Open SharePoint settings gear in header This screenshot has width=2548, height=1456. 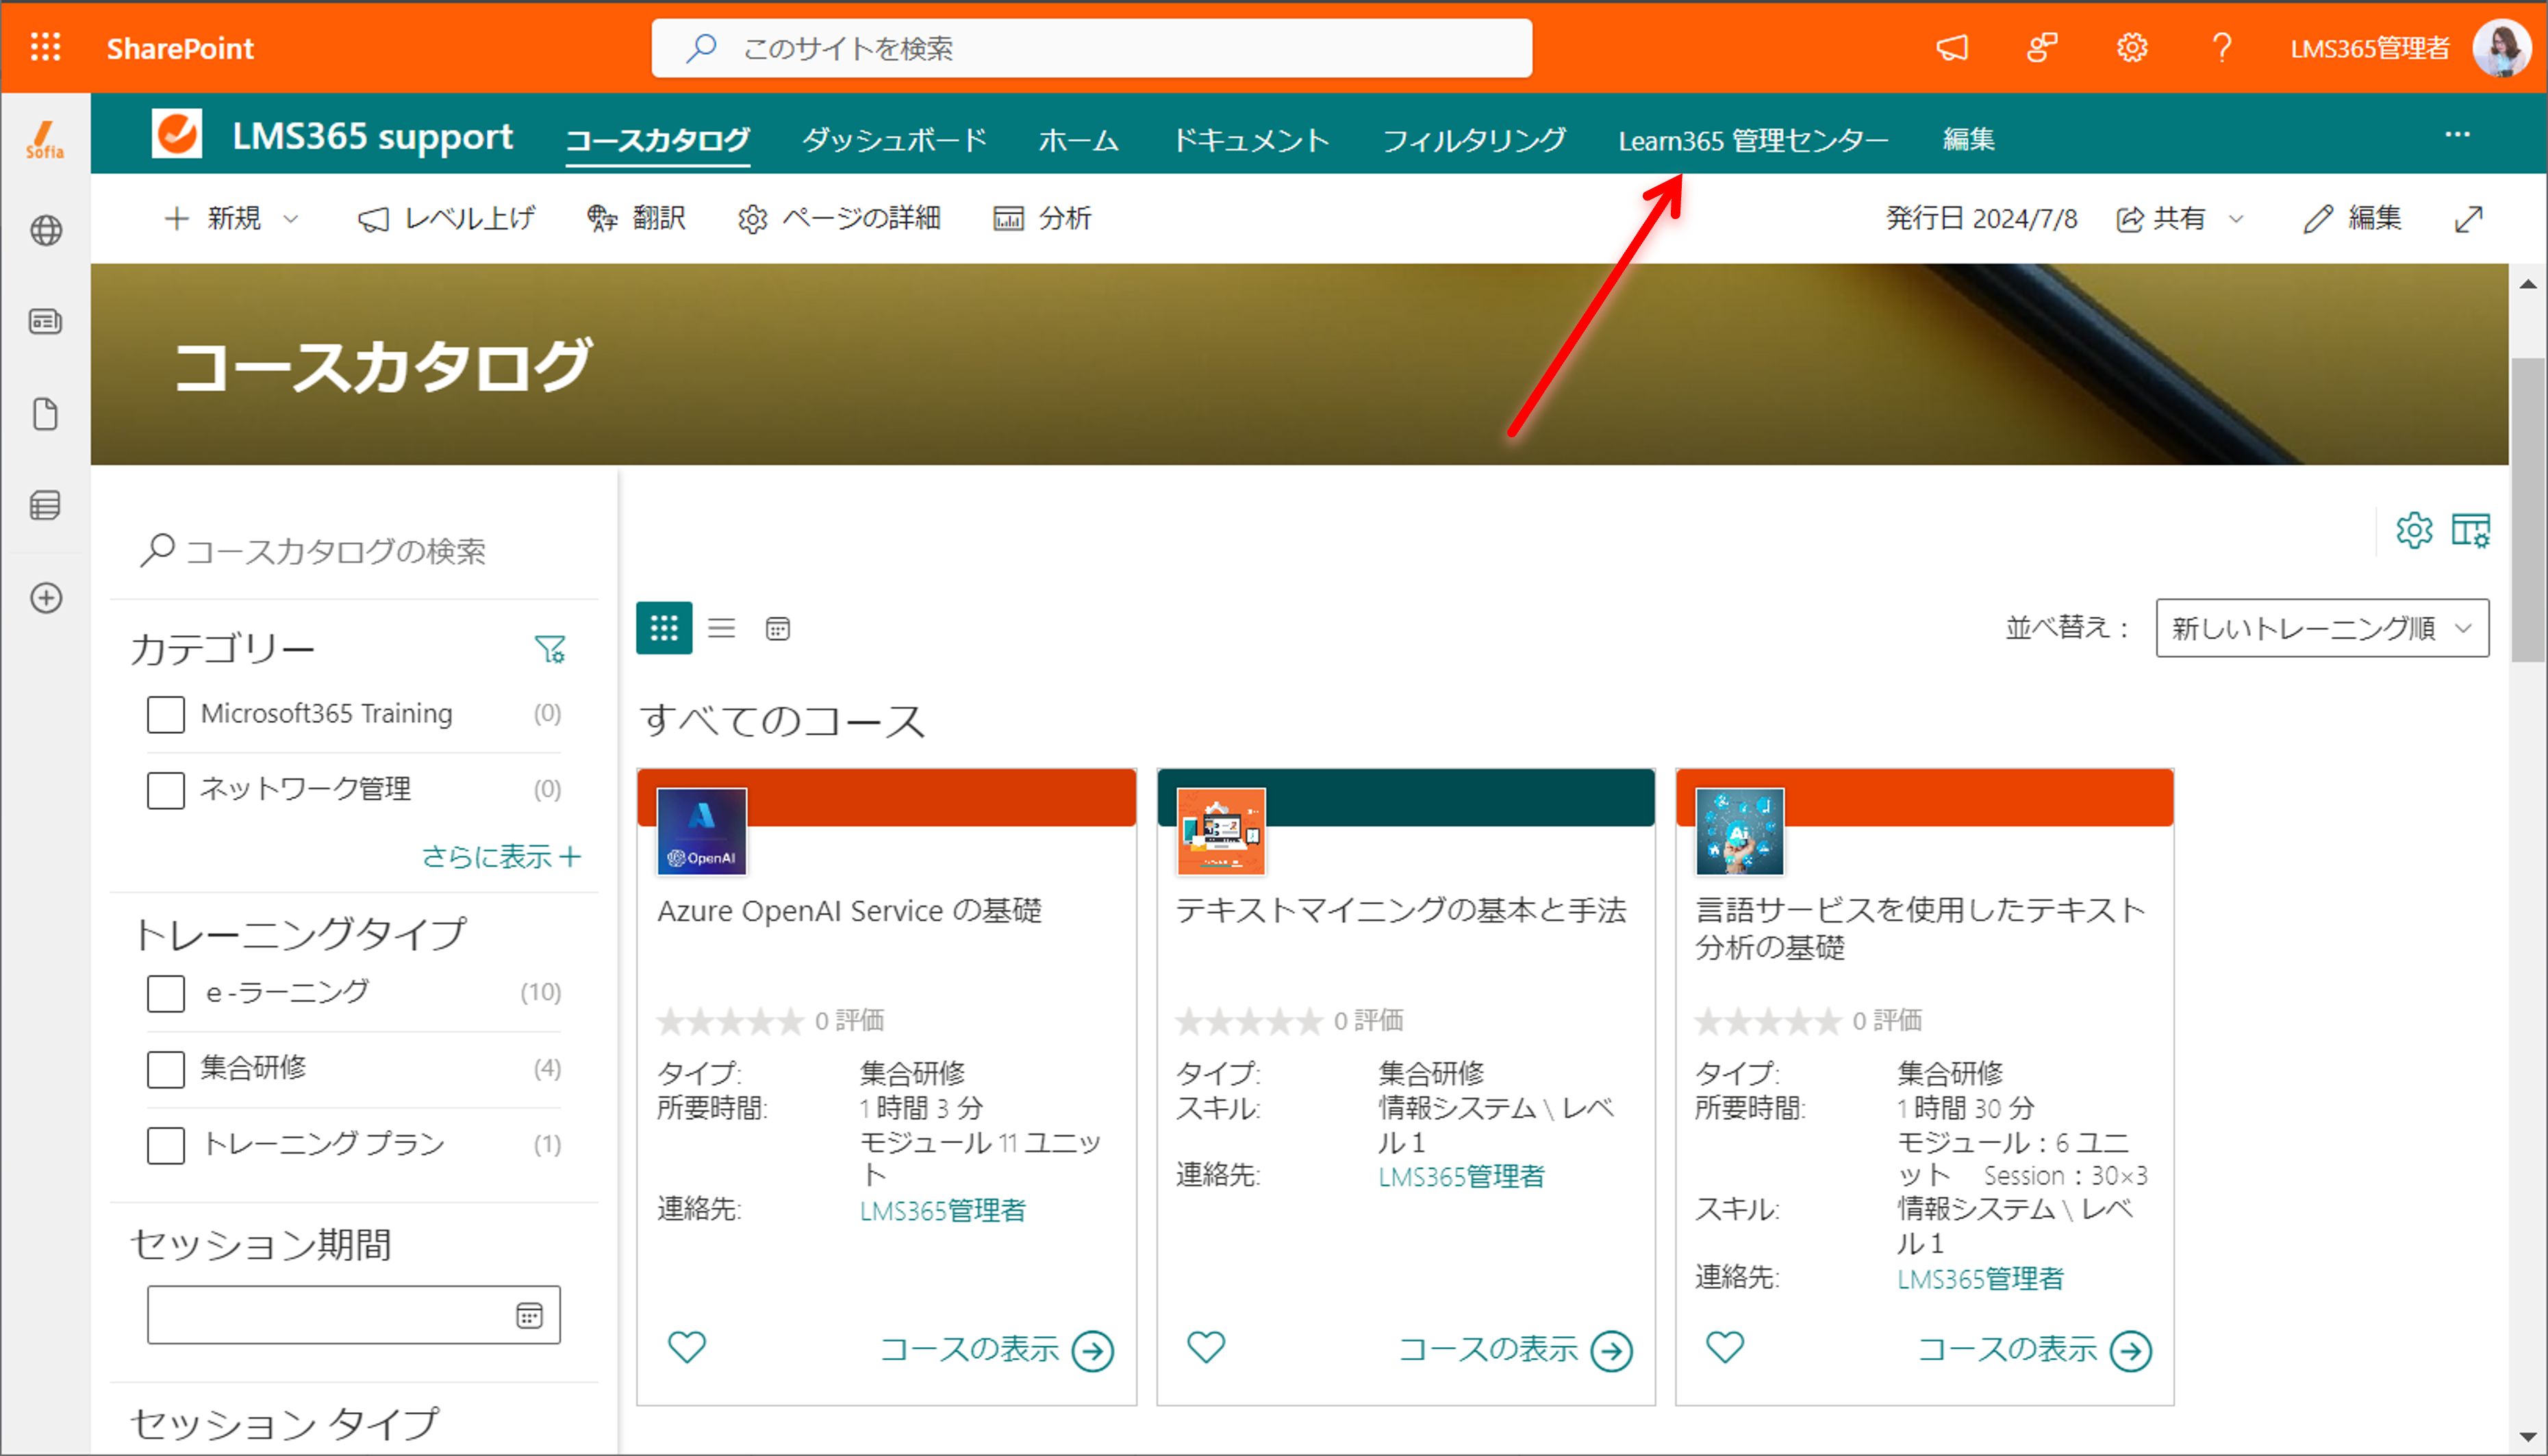click(2132, 47)
